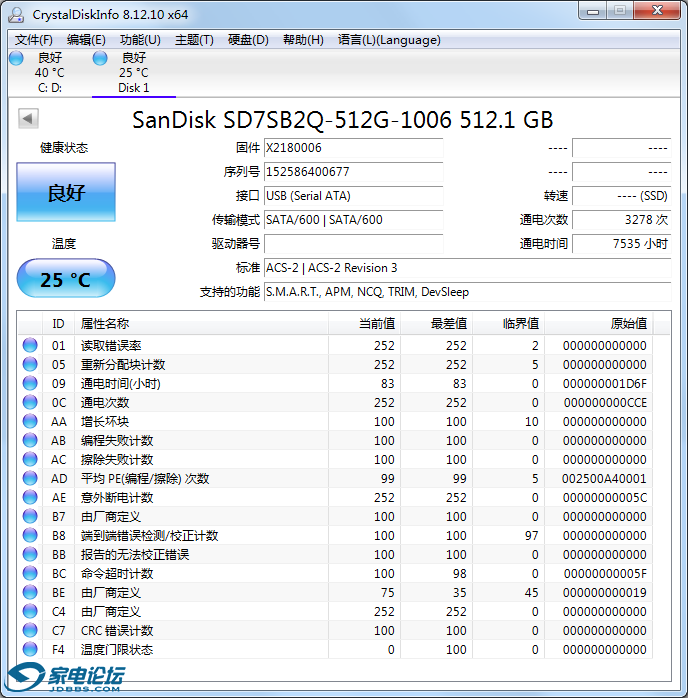Click the serial number field 152586400677
Viewport: 688px width, 698px height.
(x=353, y=172)
